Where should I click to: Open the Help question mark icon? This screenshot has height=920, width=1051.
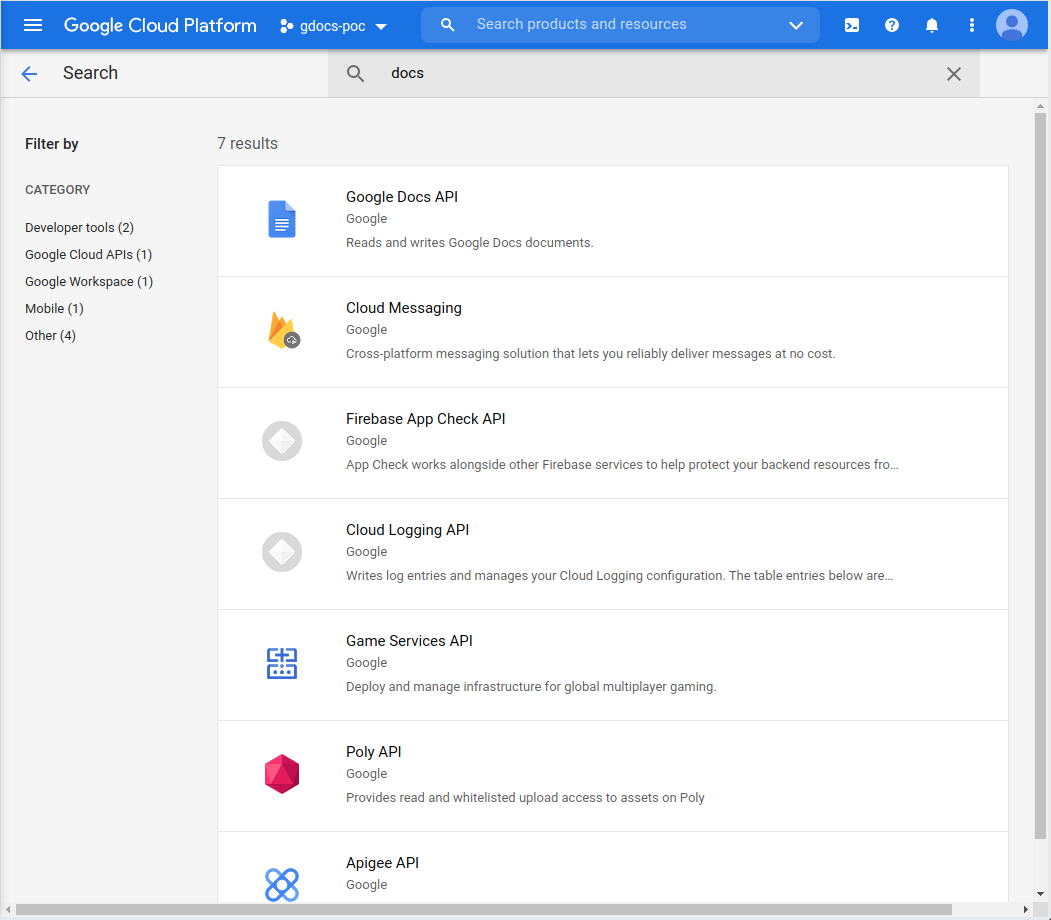[x=891, y=25]
